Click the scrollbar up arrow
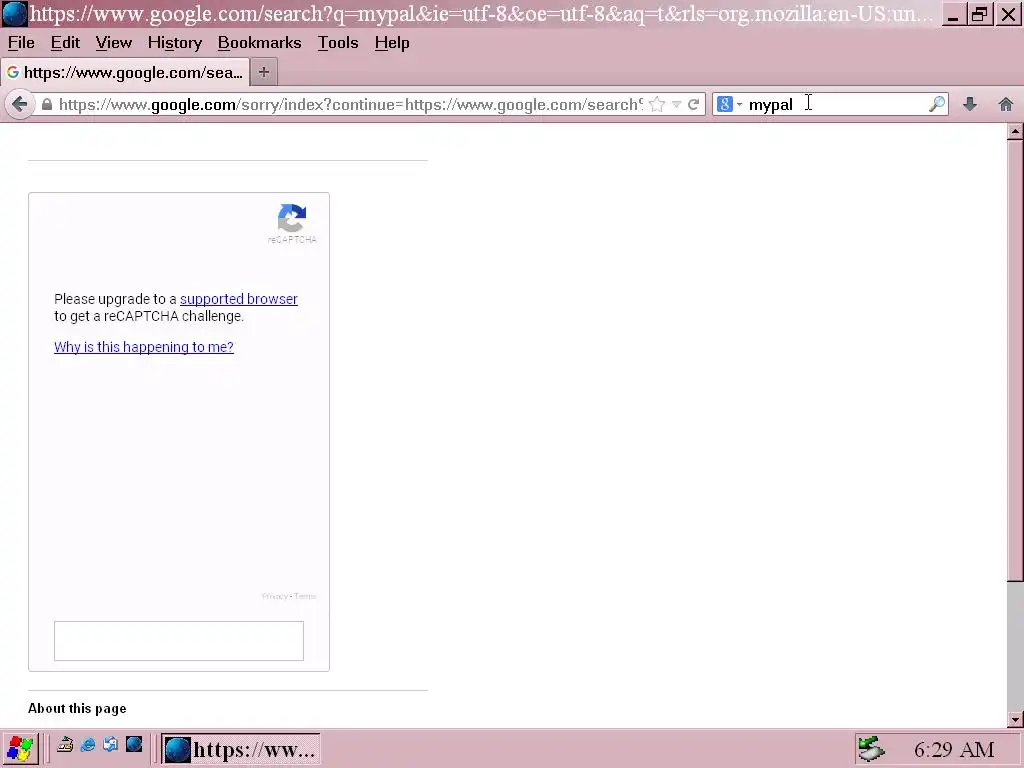 click(1015, 131)
